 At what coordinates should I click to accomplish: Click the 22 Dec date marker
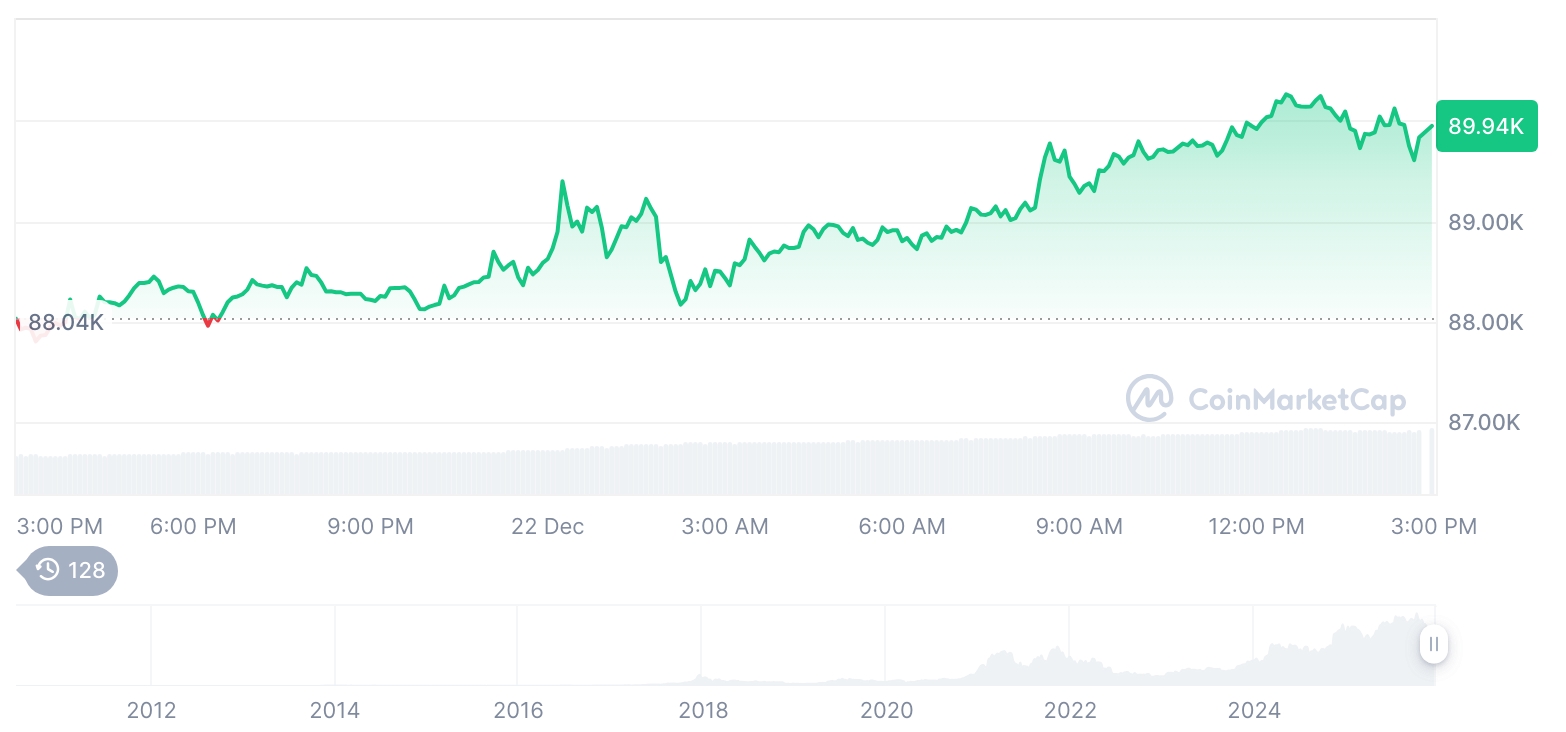point(547,526)
